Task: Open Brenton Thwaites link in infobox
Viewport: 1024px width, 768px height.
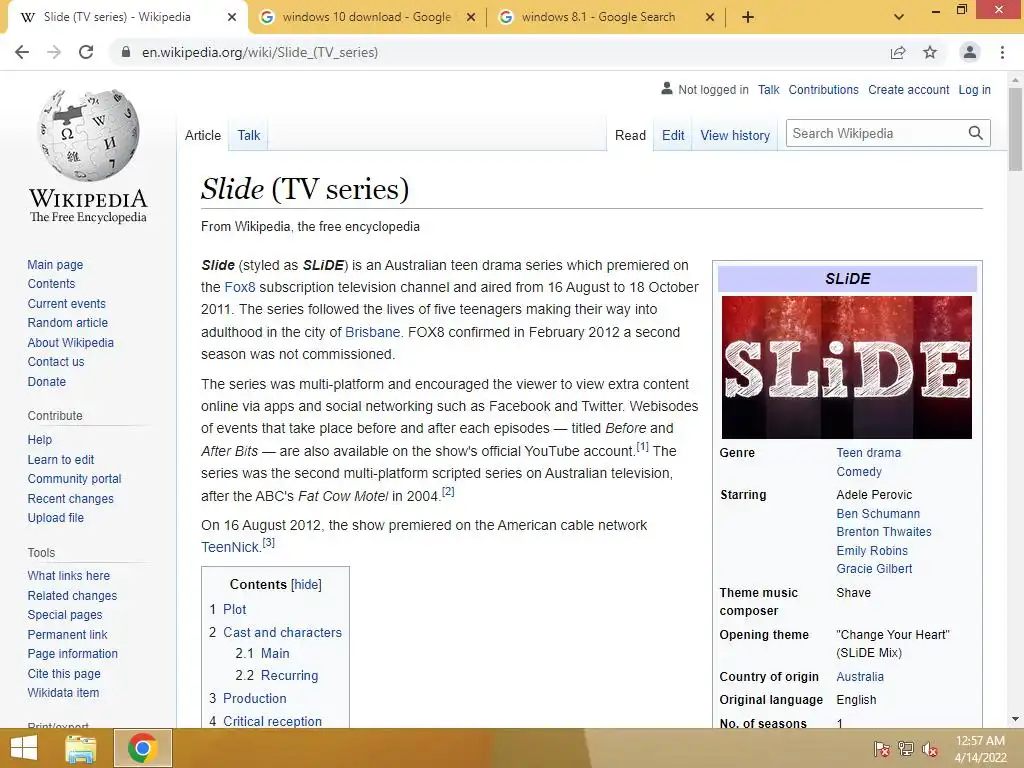Action: coord(884,532)
